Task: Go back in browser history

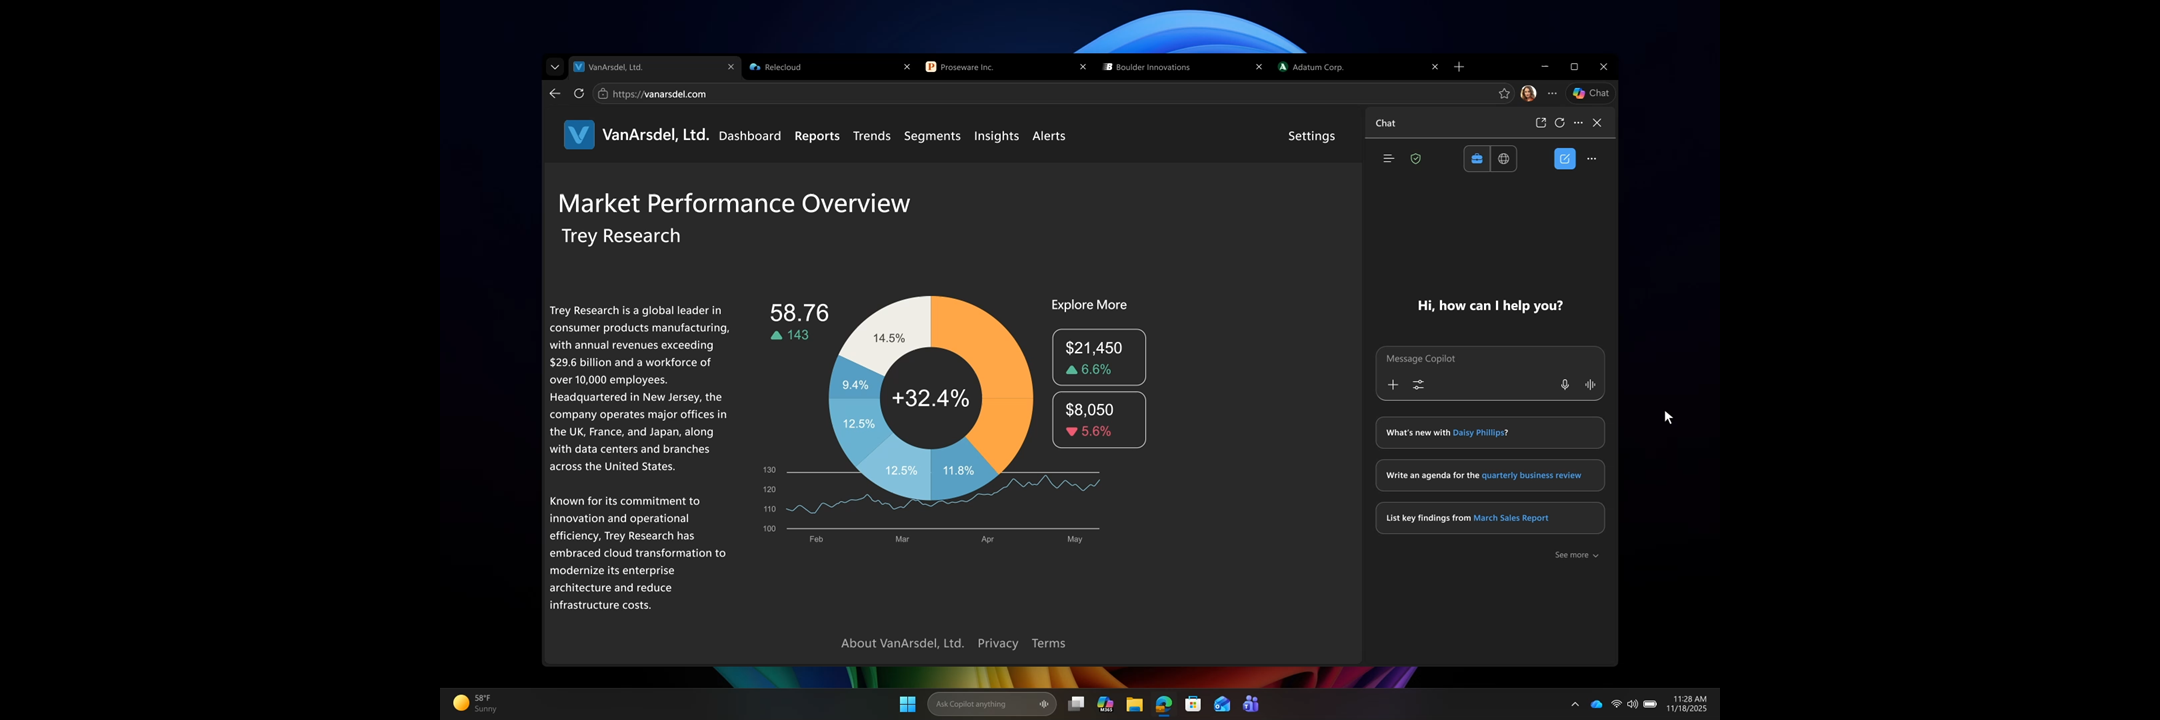Action: [x=555, y=93]
